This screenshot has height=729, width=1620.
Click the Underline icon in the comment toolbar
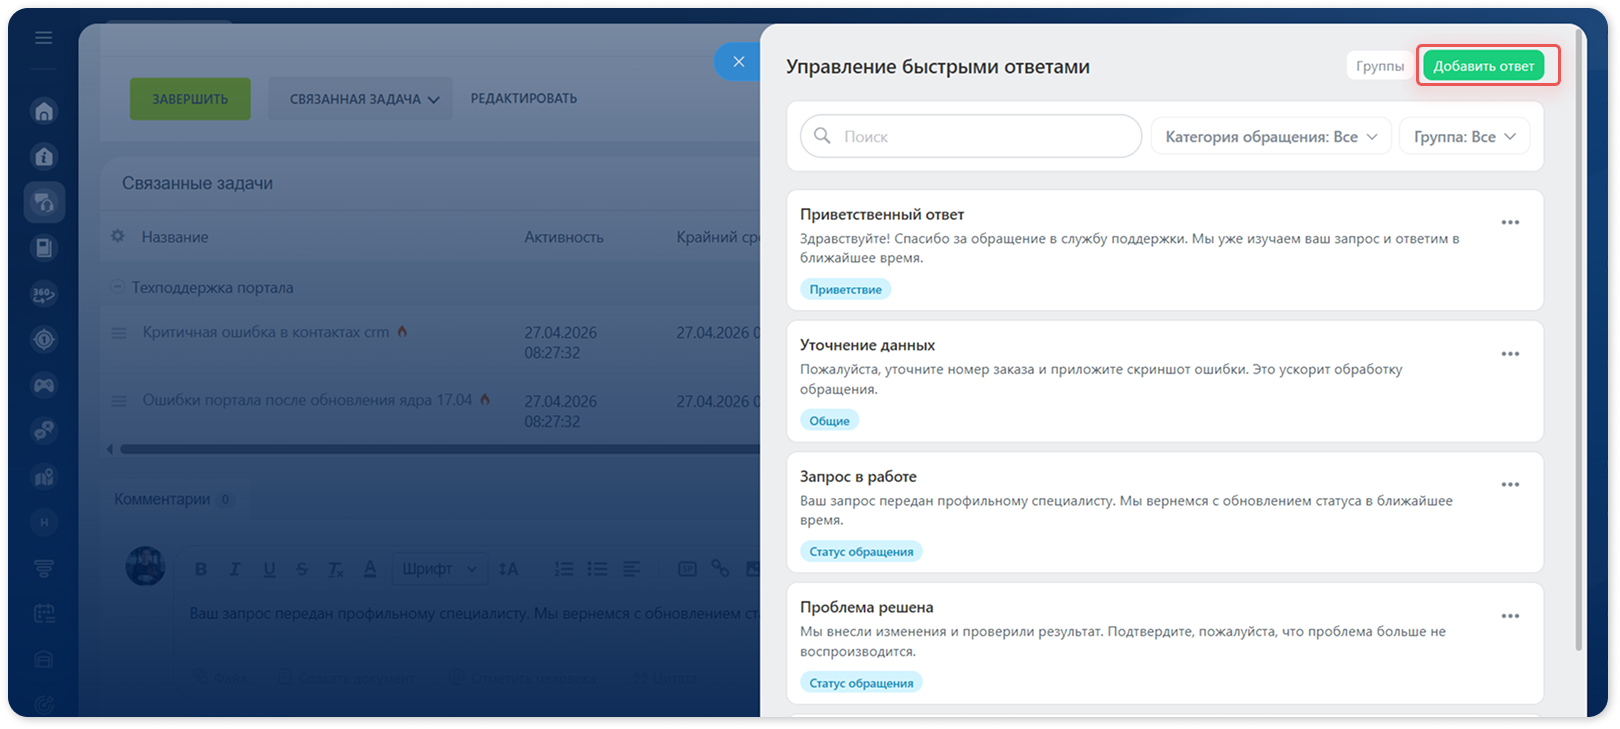click(x=269, y=569)
